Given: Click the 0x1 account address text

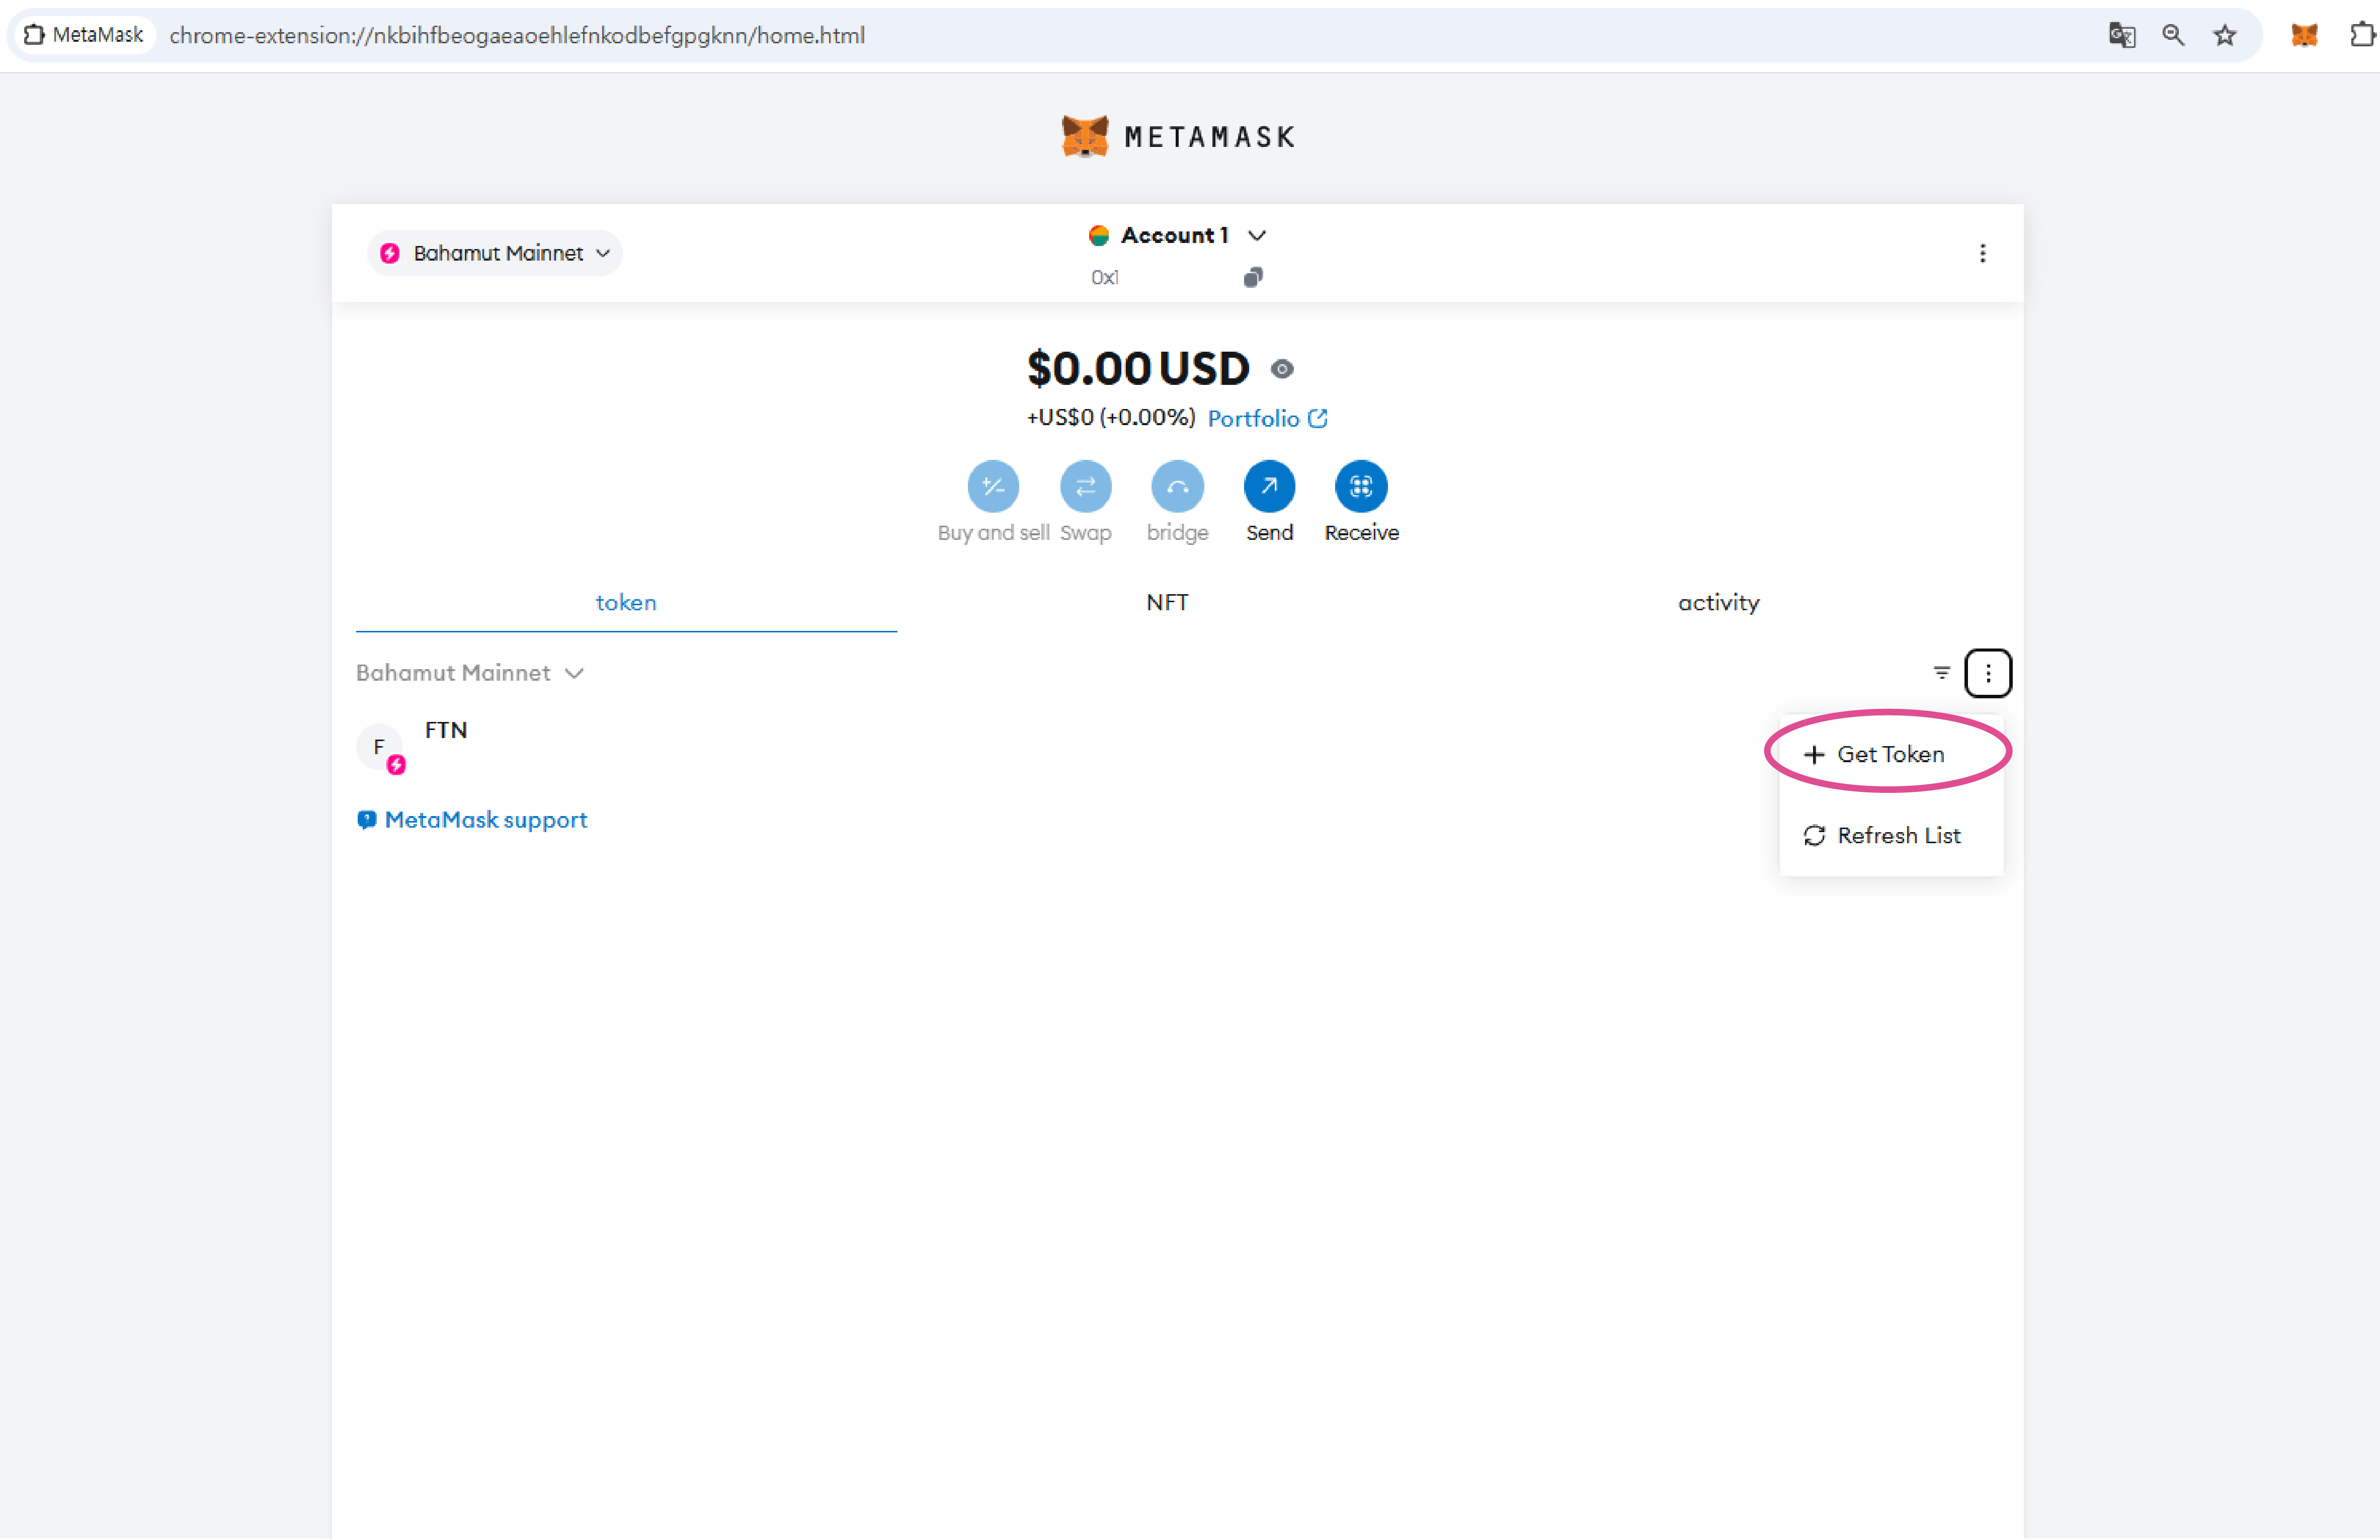Looking at the screenshot, I should coord(1104,277).
